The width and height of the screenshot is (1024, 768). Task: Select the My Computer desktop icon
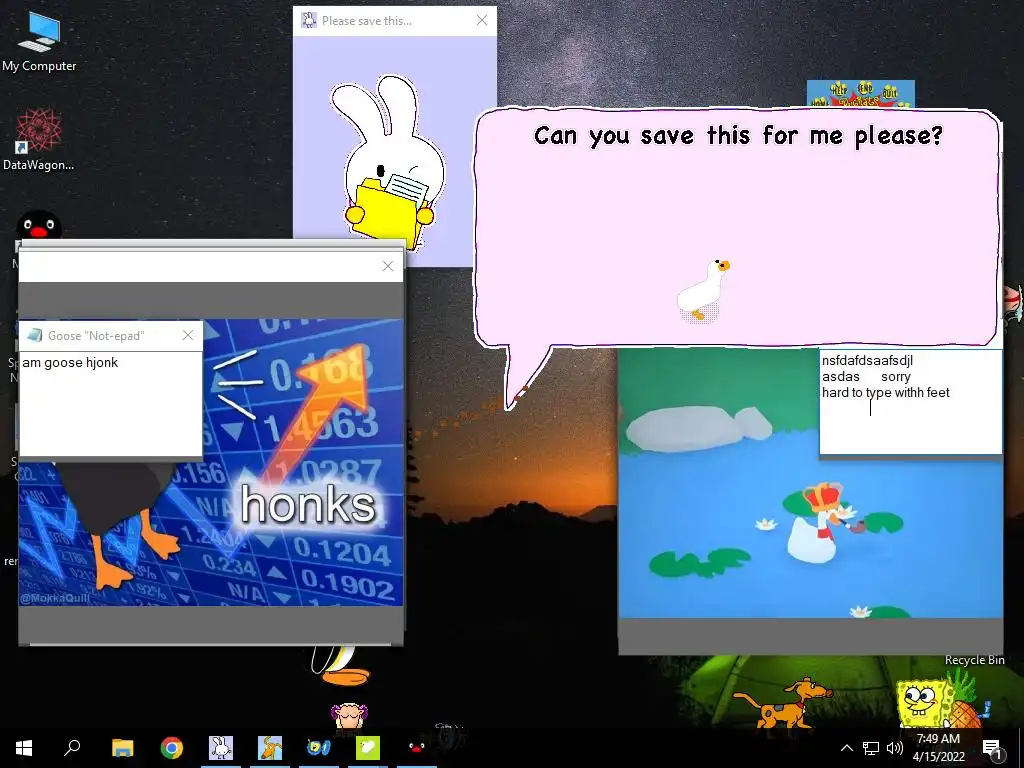pos(39,42)
